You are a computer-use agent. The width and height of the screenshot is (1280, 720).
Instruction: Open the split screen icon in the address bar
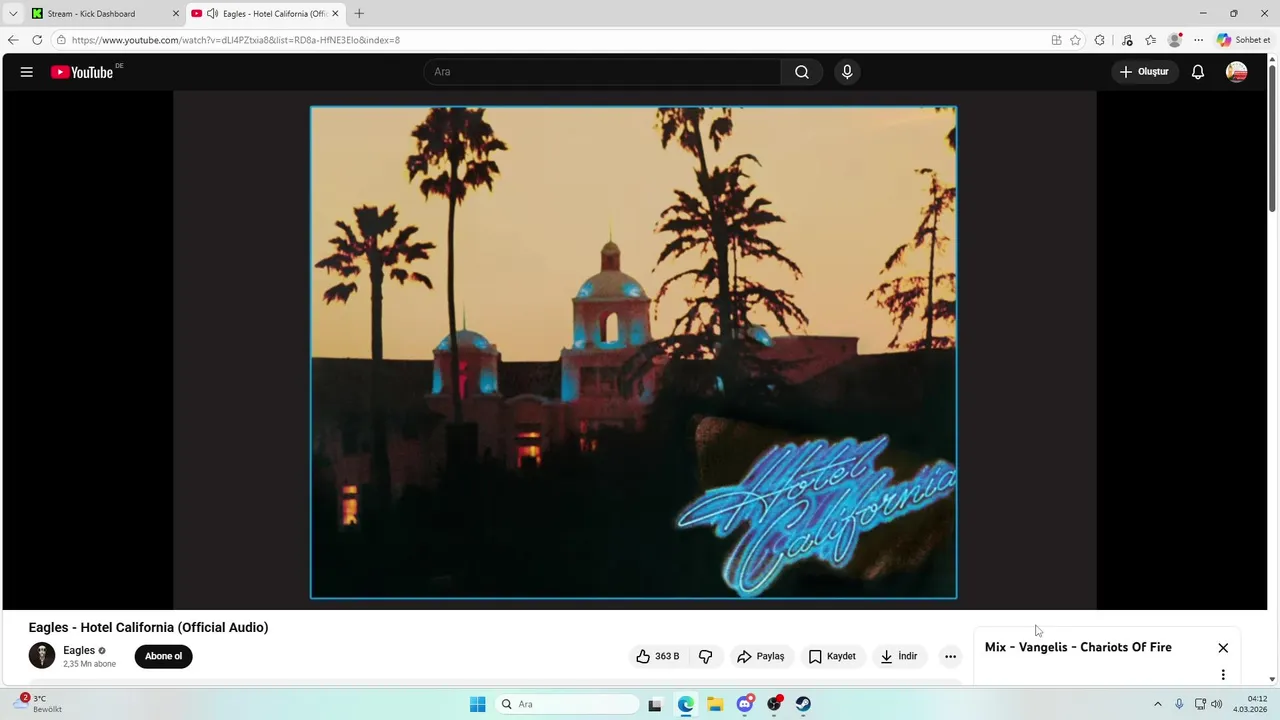(x=1056, y=40)
